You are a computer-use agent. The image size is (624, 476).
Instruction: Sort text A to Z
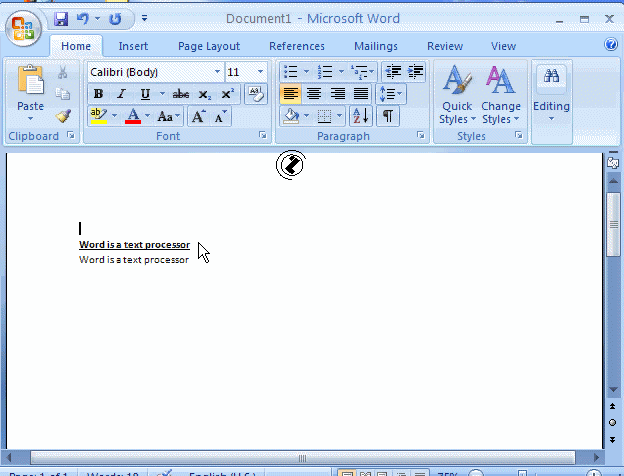361,117
